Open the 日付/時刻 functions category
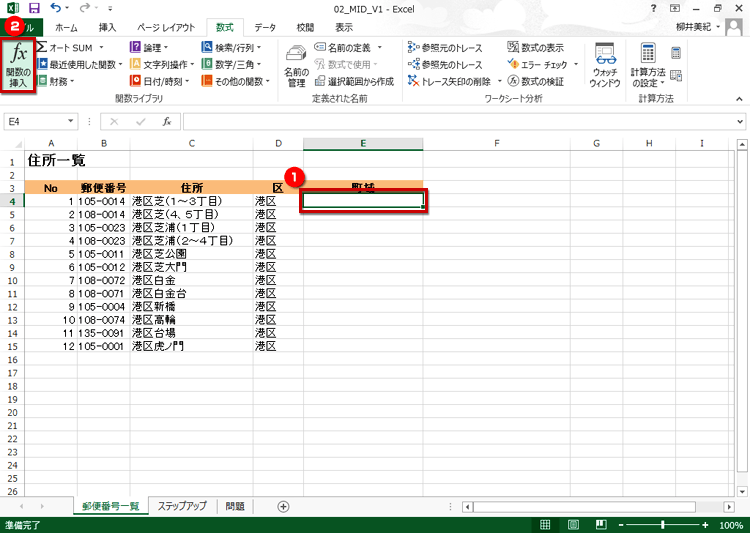This screenshot has width=750, height=533. click(160, 81)
